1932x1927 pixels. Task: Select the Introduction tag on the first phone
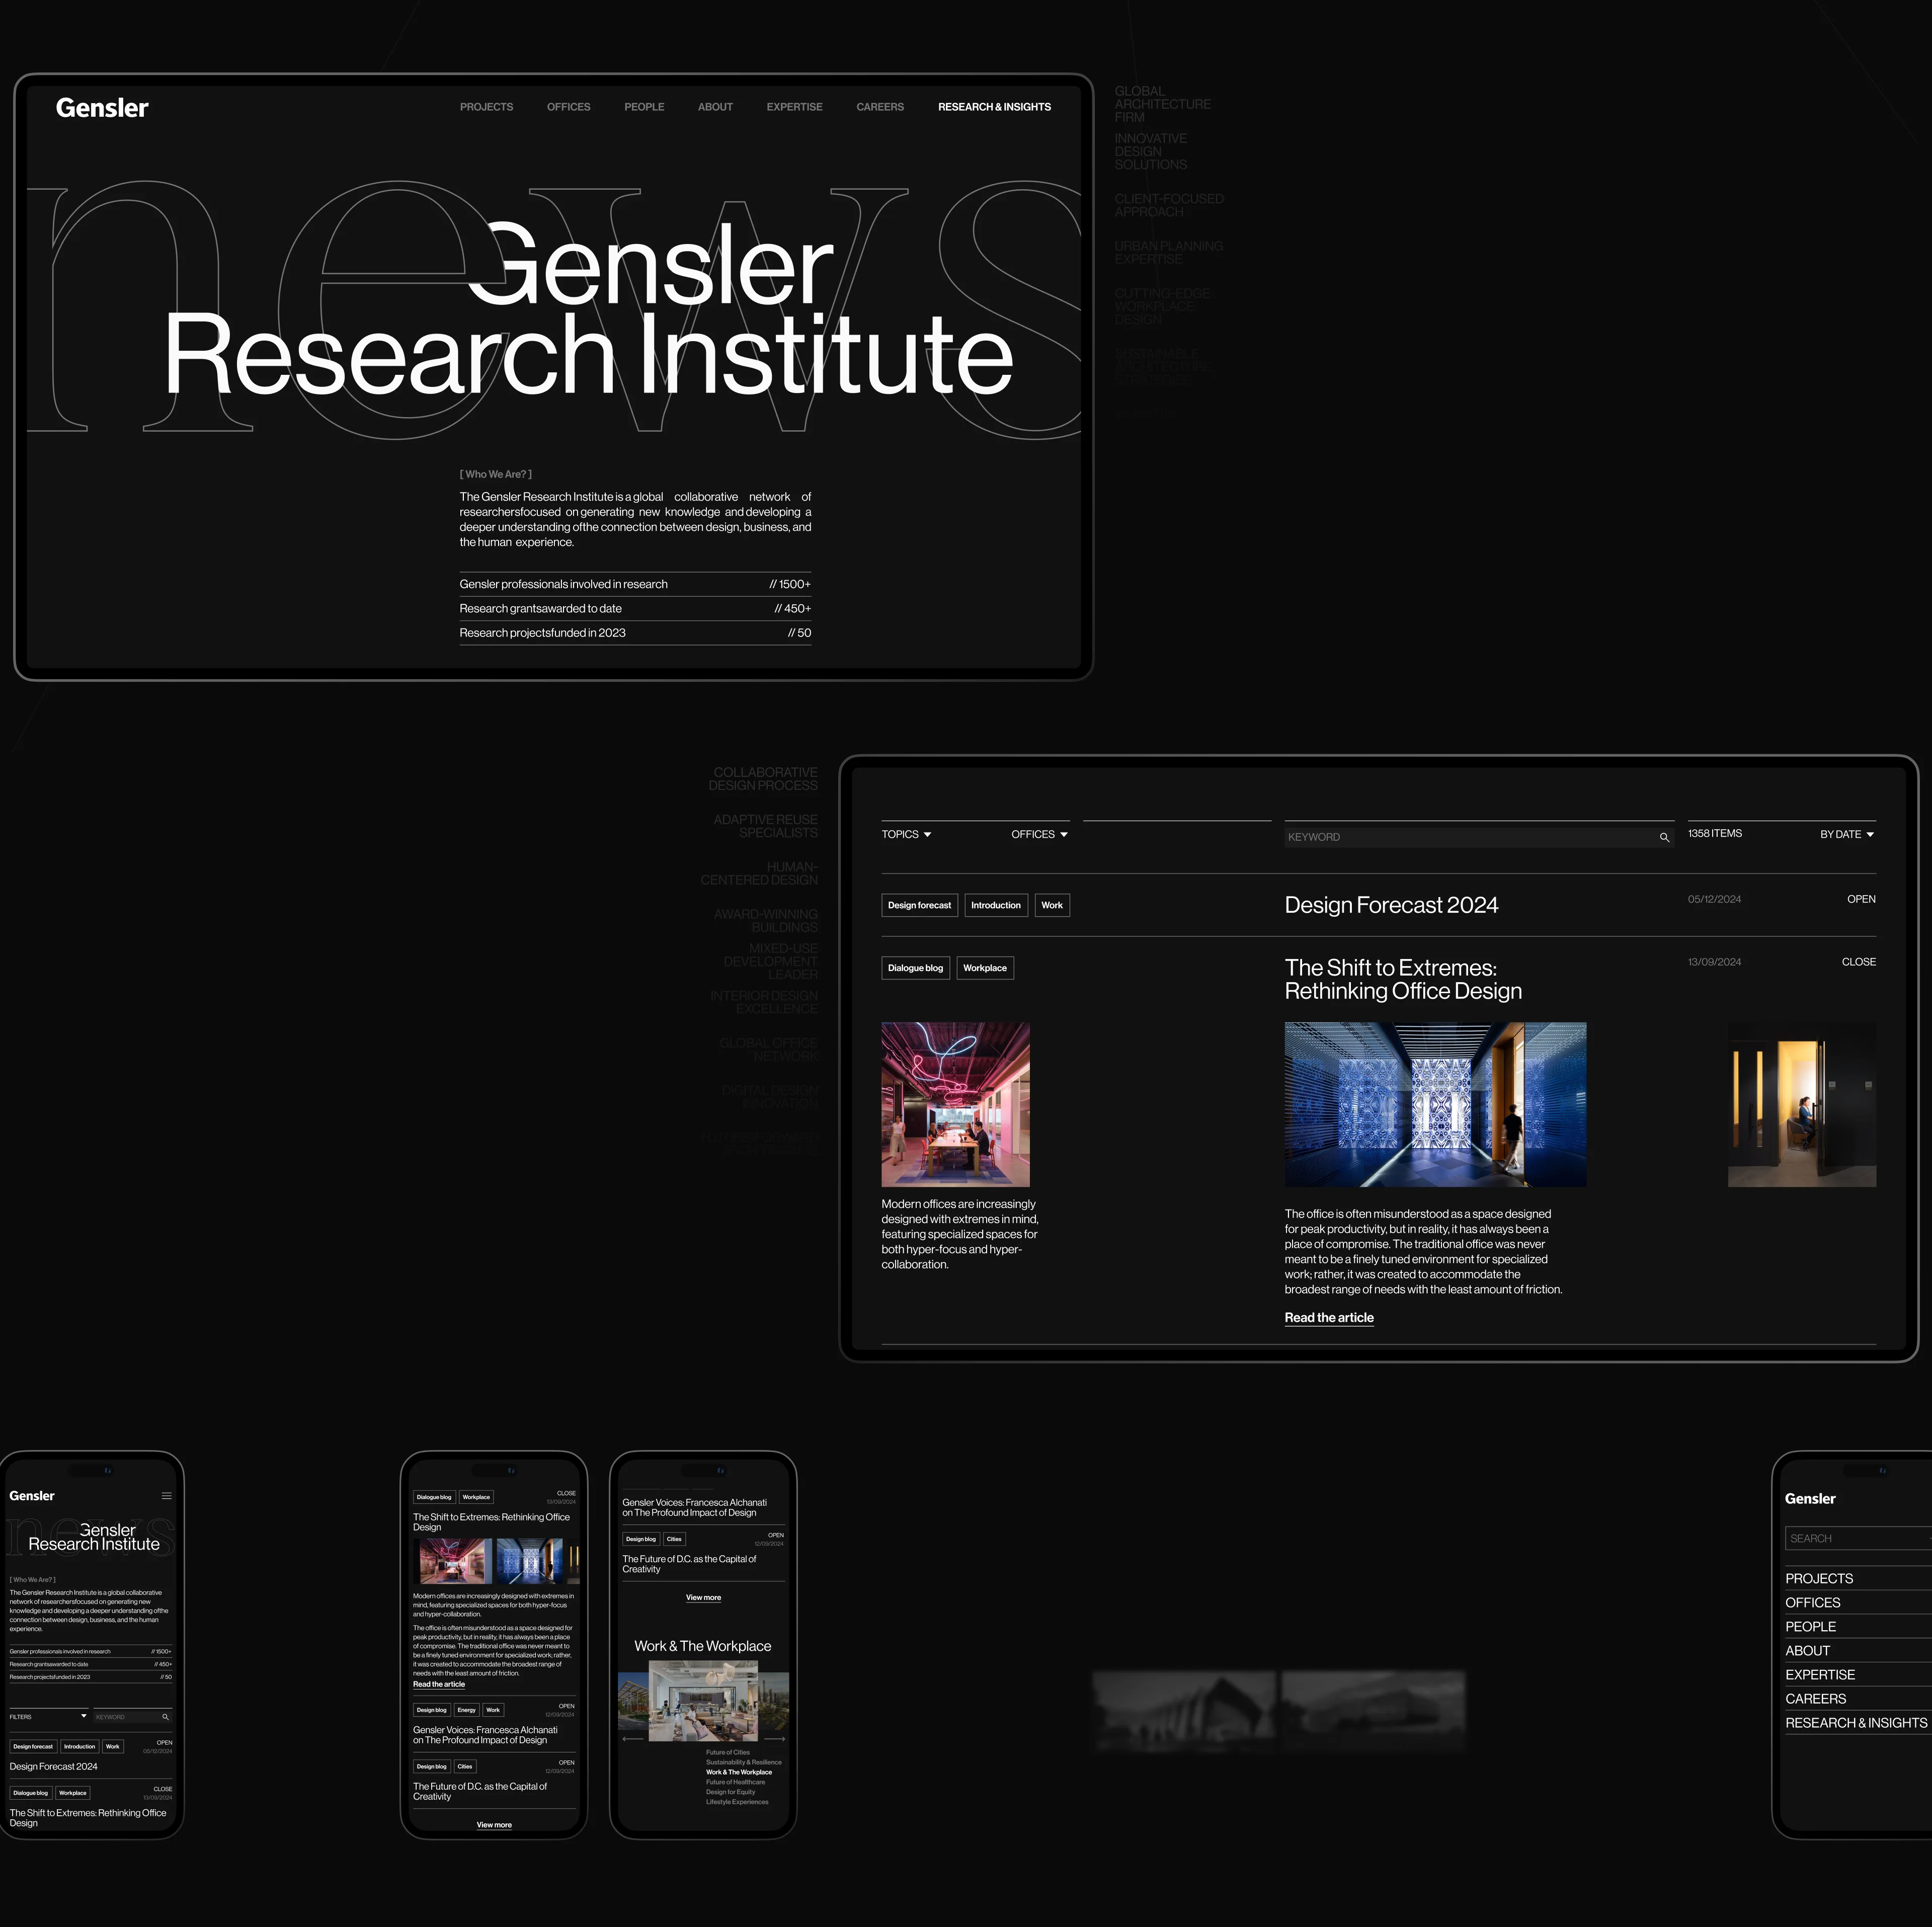pyautogui.click(x=80, y=1747)
